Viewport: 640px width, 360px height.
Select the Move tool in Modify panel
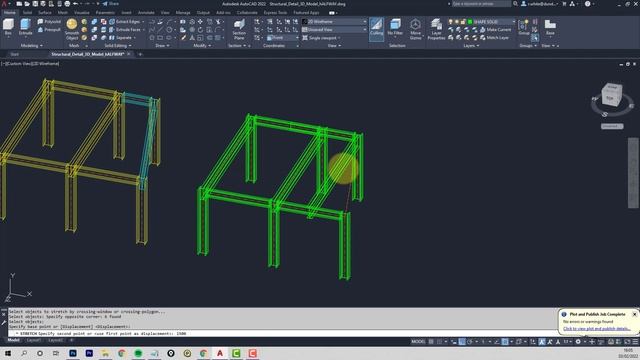(200, 22)
